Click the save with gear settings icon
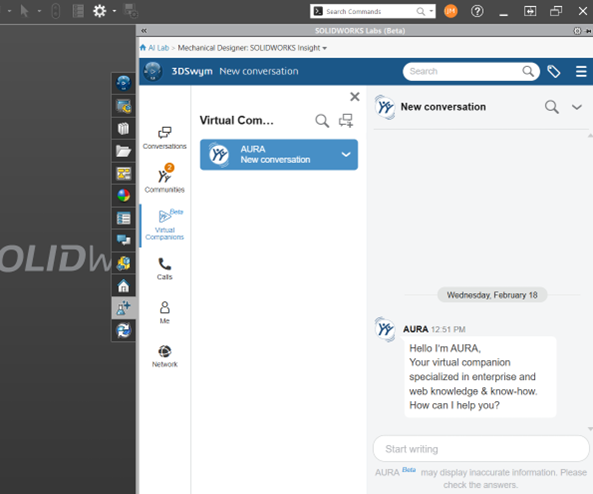Viewport: 593px width, 494px height. tap(131, 11)
